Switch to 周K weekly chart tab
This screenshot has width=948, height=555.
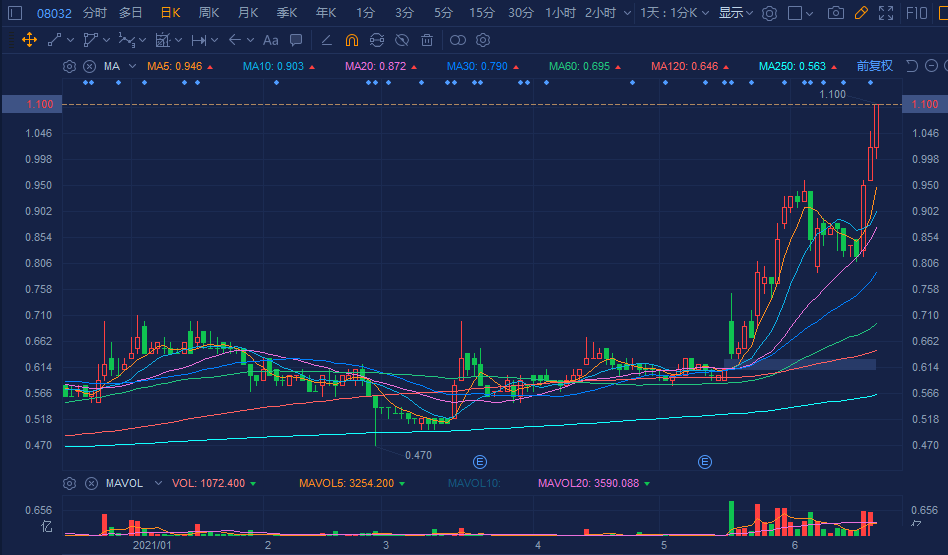point(209,13)
